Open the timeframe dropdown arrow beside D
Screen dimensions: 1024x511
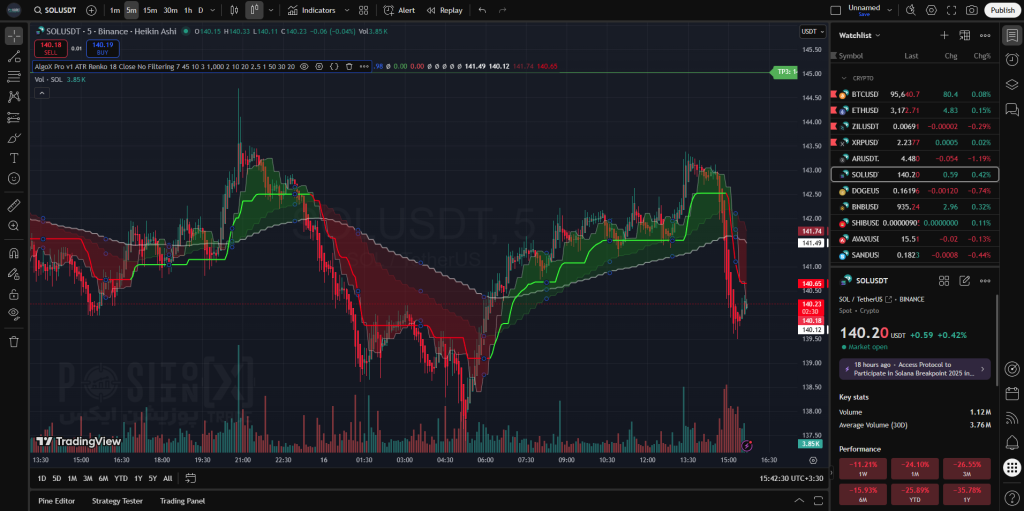click(213, 10)
